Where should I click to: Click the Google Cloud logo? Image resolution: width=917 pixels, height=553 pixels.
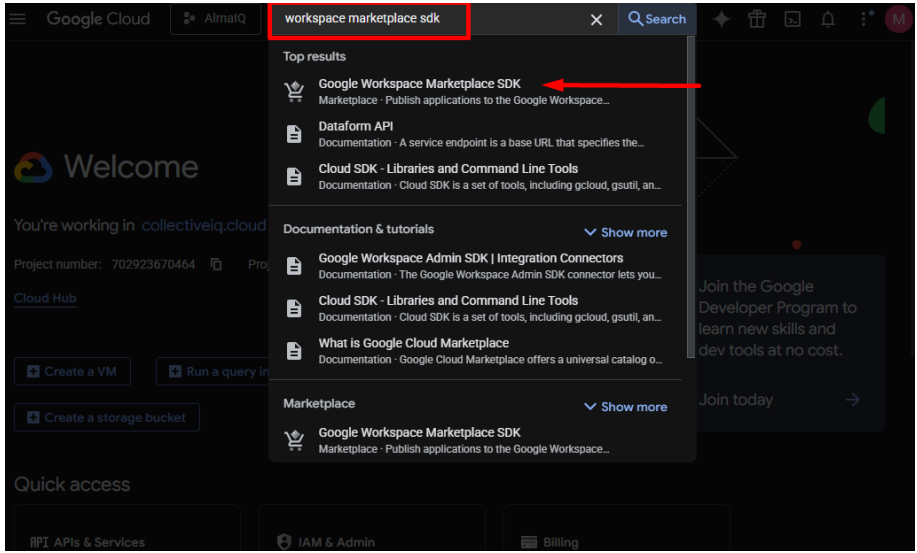pyautogui.click(x=98, y=19)
